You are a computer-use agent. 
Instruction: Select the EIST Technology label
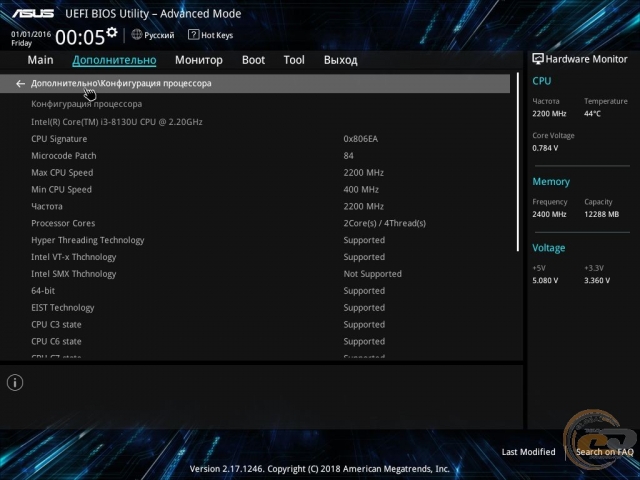tap(63, 308)
